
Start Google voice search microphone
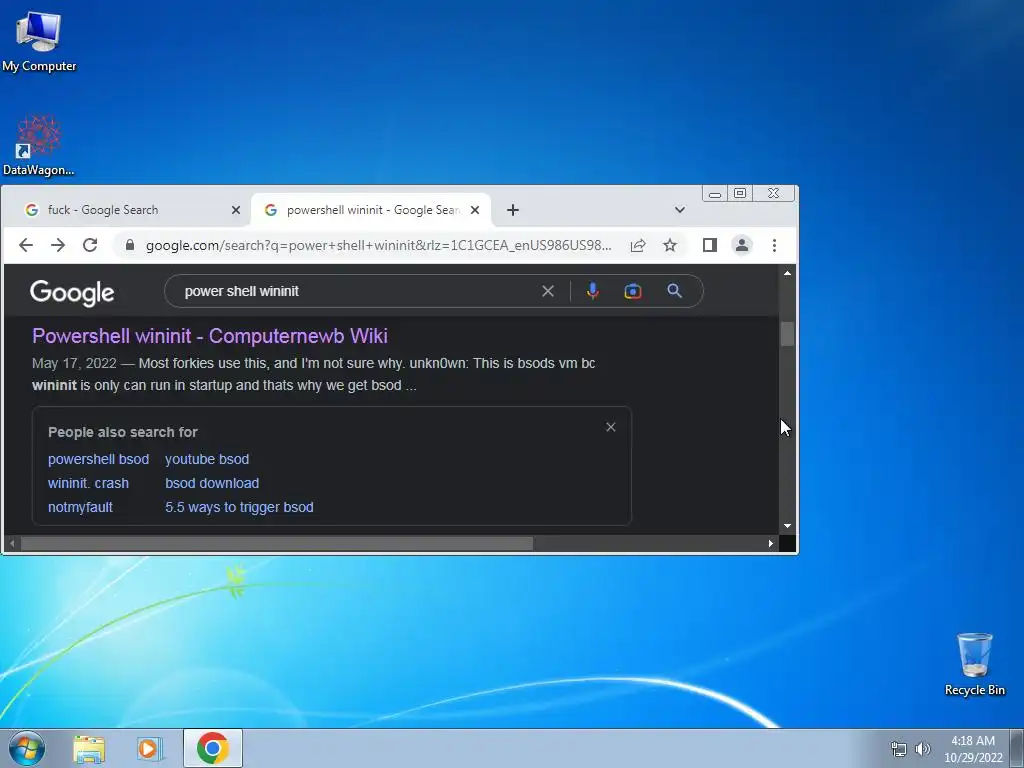(x=592, y=291)
